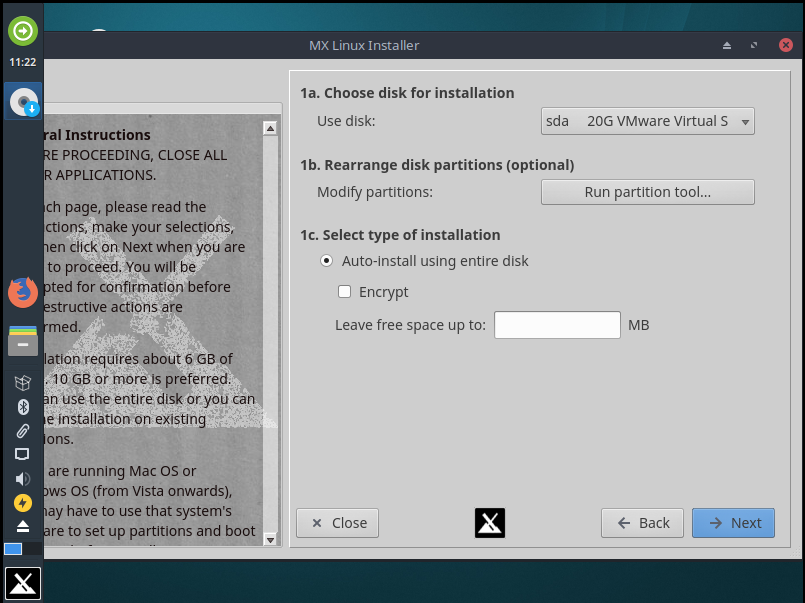The image size is (805, 603).
Task: Click the power manager lightning icon
Action: click(22, 502)
